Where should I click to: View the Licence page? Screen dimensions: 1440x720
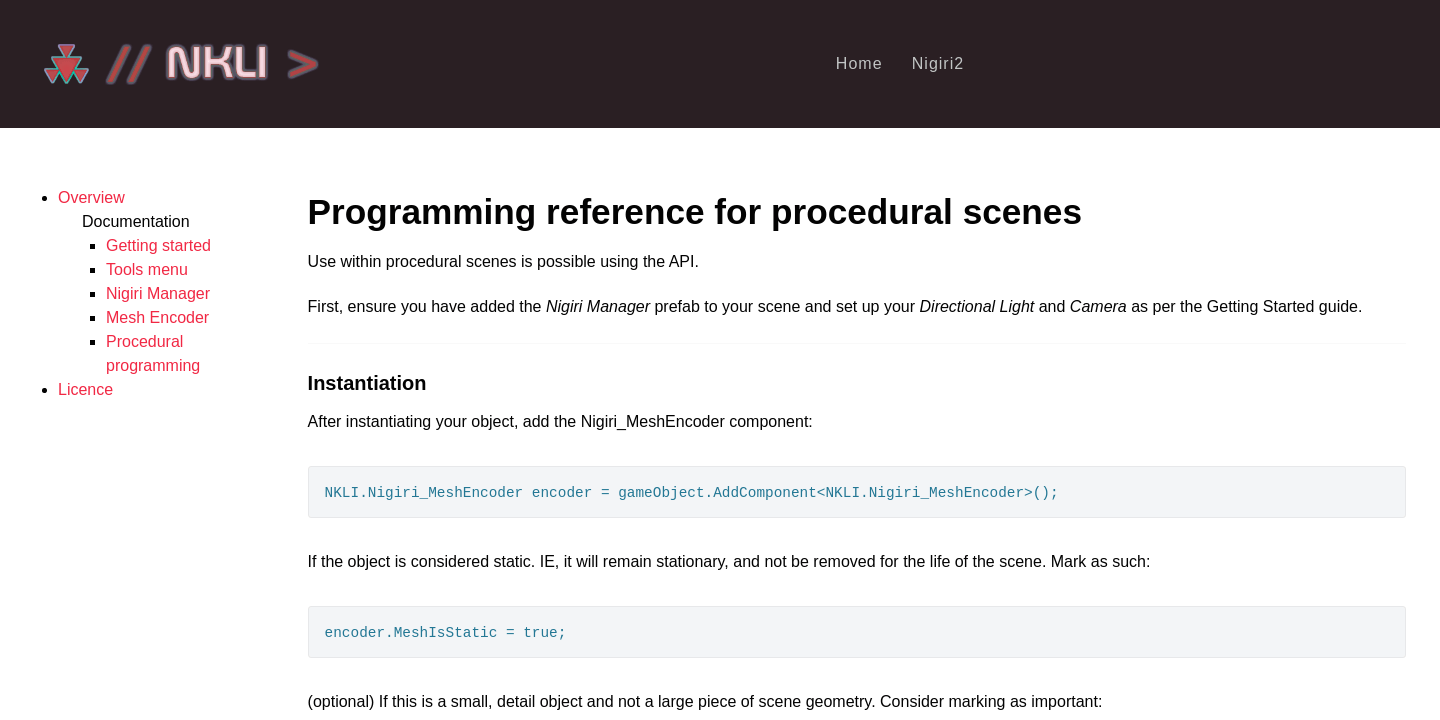[85, 389]
